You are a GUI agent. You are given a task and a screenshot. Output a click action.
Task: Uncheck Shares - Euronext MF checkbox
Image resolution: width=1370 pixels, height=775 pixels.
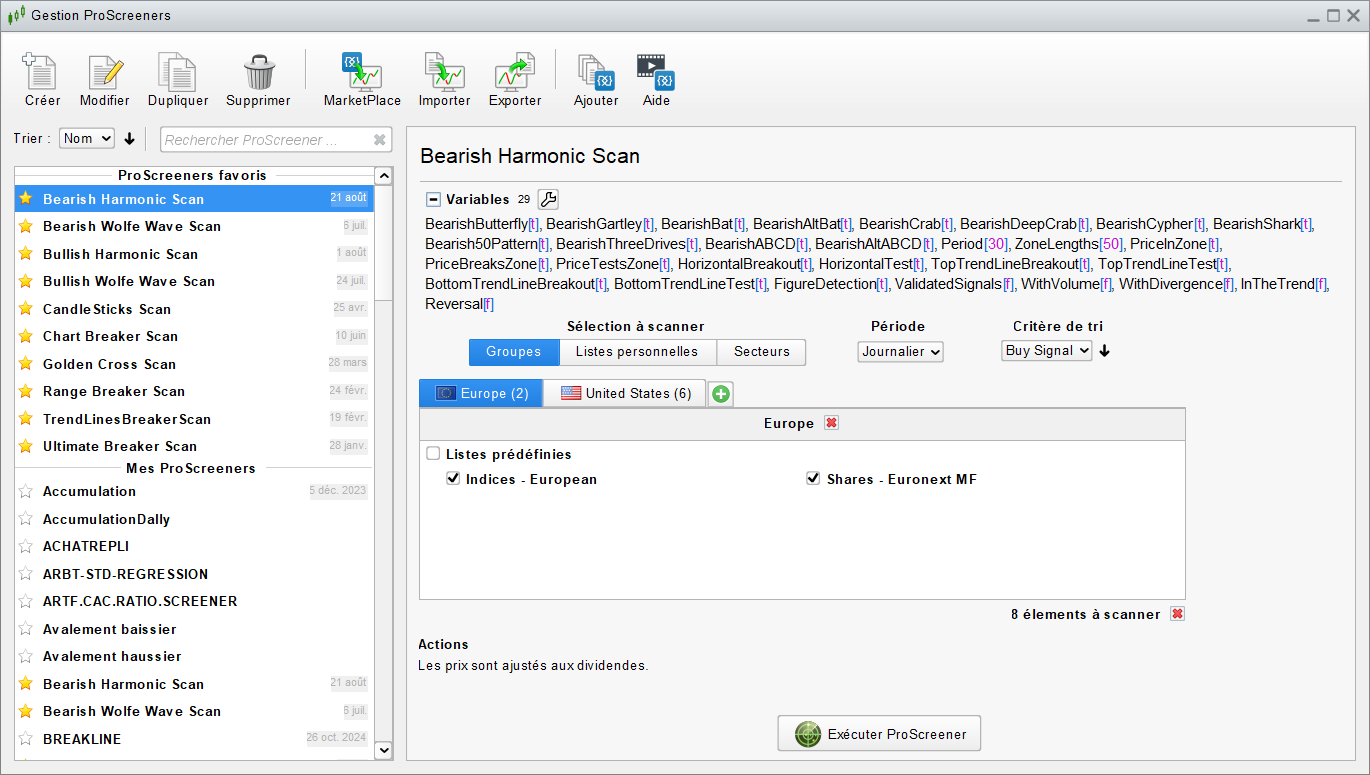pos(813,479)
